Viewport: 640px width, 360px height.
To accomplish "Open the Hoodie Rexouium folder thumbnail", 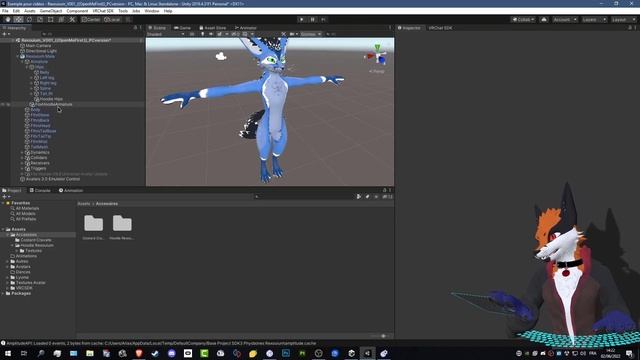I will (122, 223).
